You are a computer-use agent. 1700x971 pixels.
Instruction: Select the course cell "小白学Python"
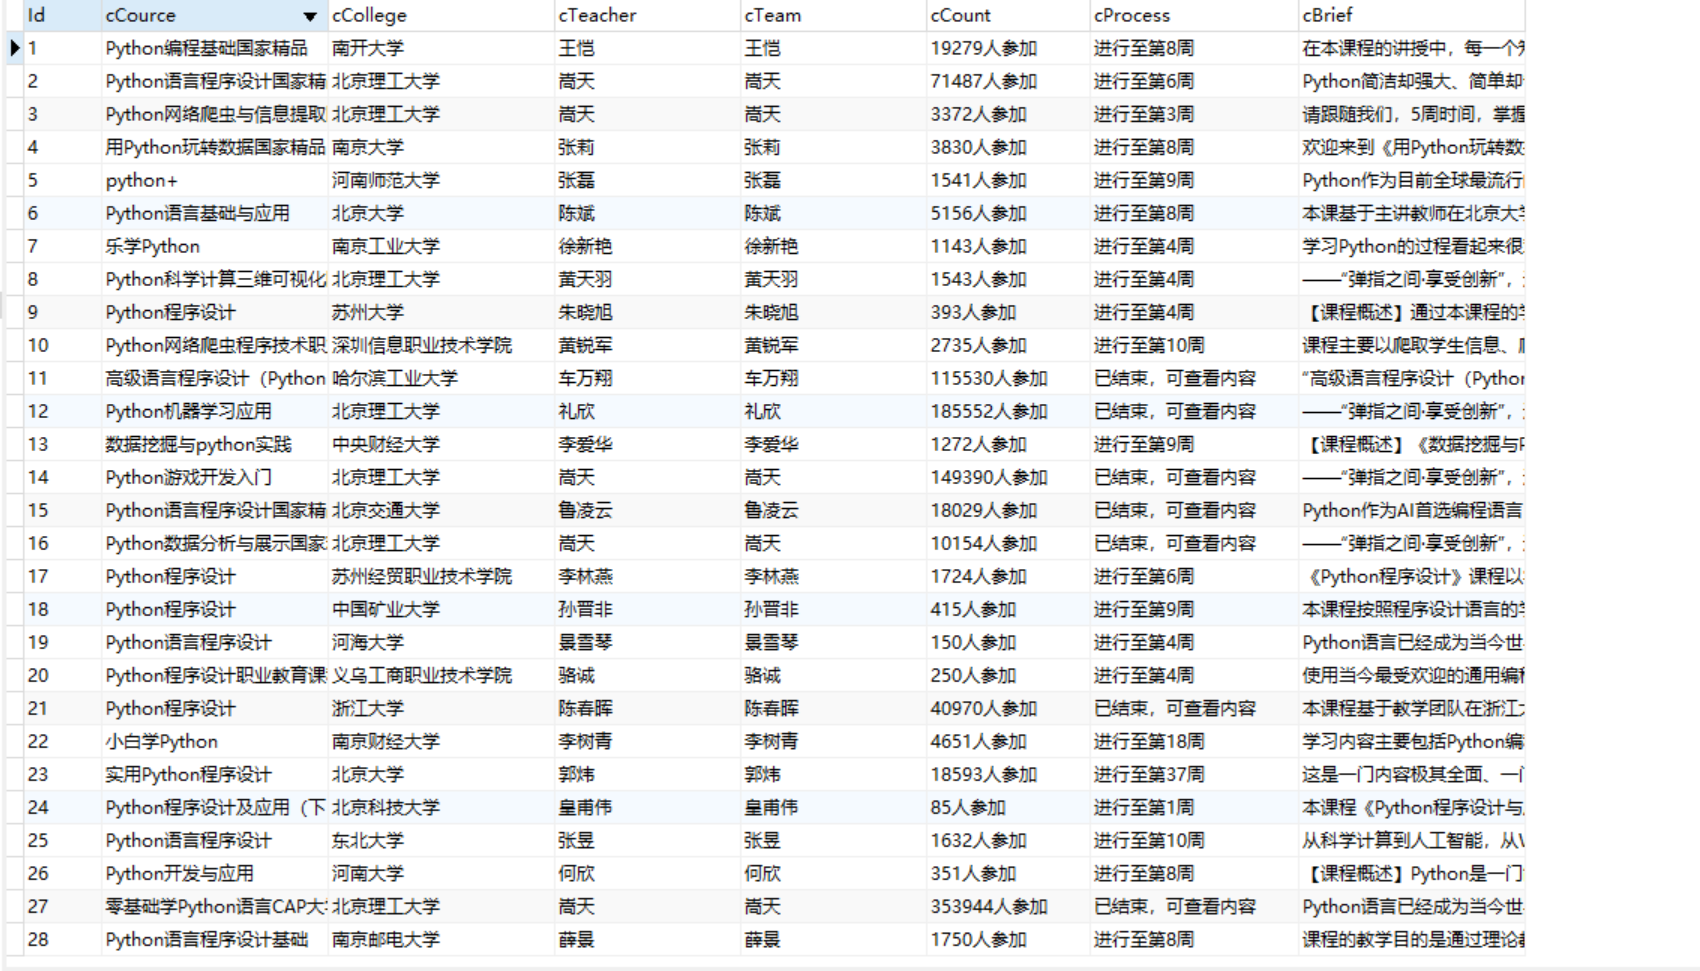point(214,741)
